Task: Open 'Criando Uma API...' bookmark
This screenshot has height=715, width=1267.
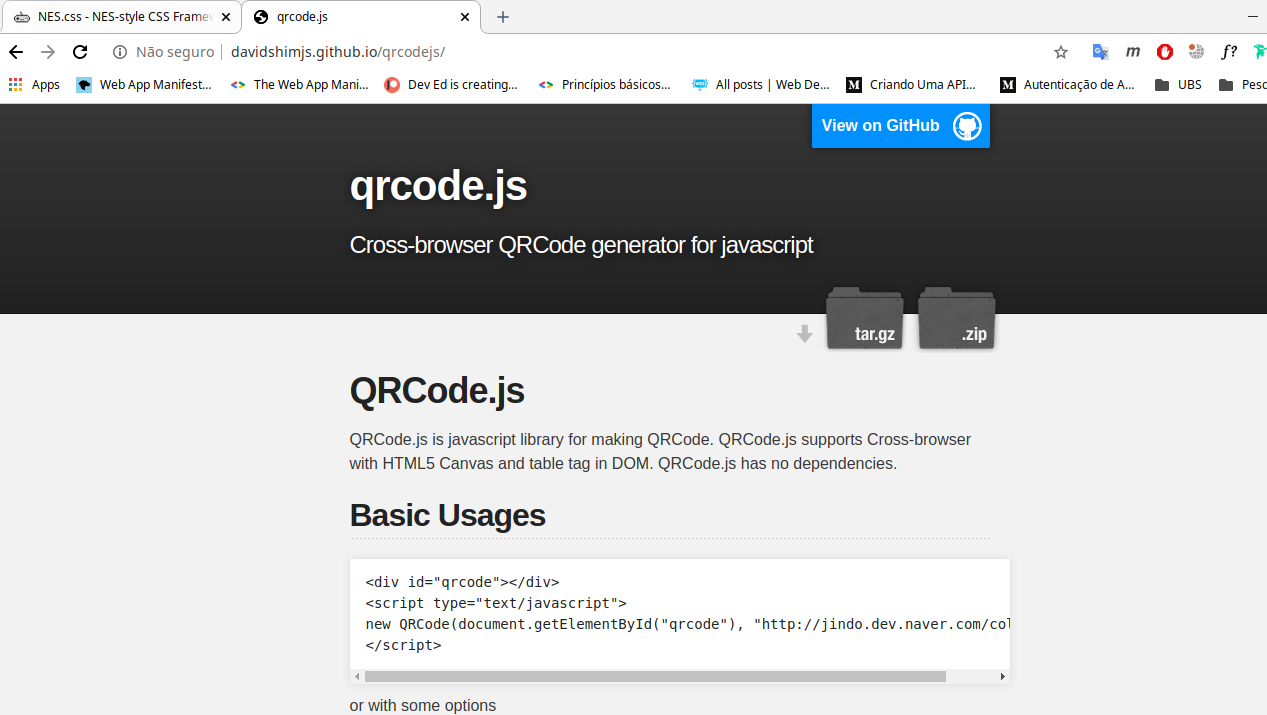Action: pos(911,85)
